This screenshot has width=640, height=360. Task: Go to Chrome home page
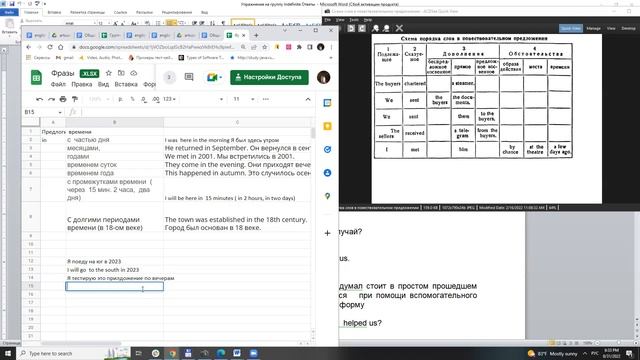click(60, 47)
